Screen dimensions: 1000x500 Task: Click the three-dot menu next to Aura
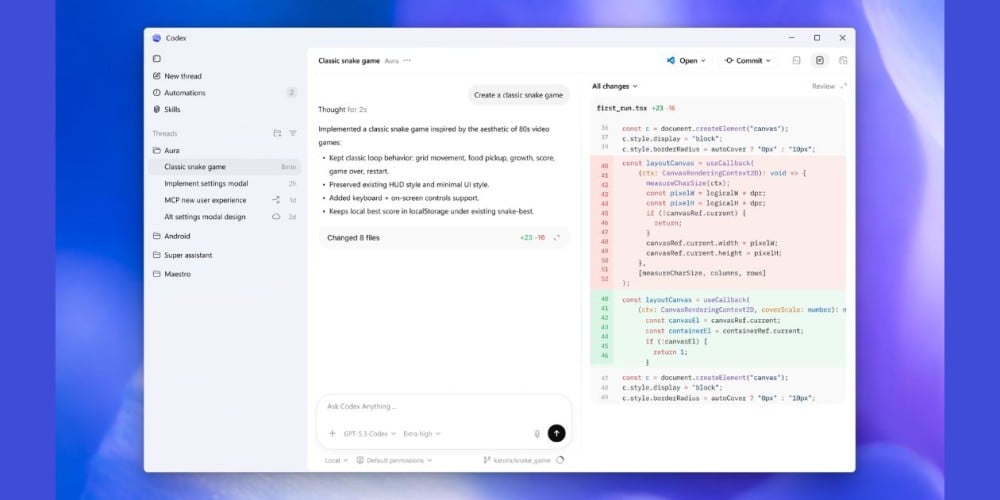click(x=407, y=61)
